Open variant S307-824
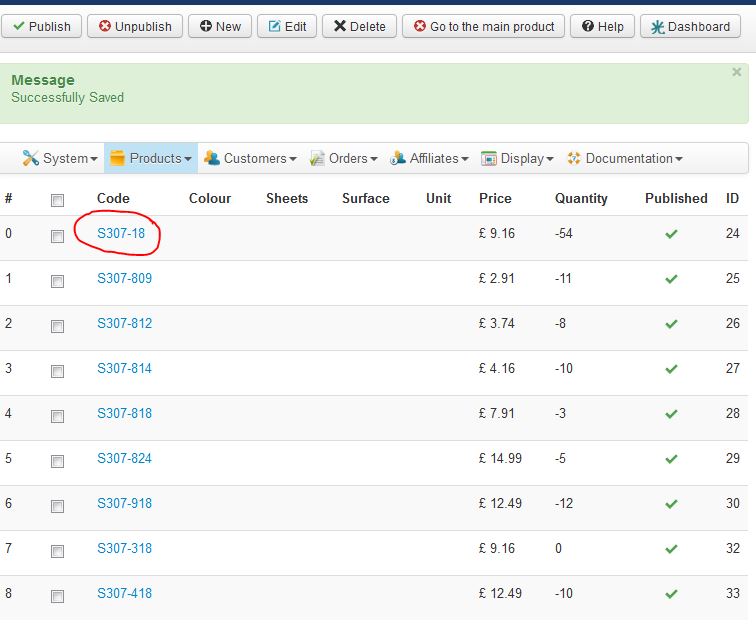The image size is (756, 629). pyautogui.click(x=124, y=458)
